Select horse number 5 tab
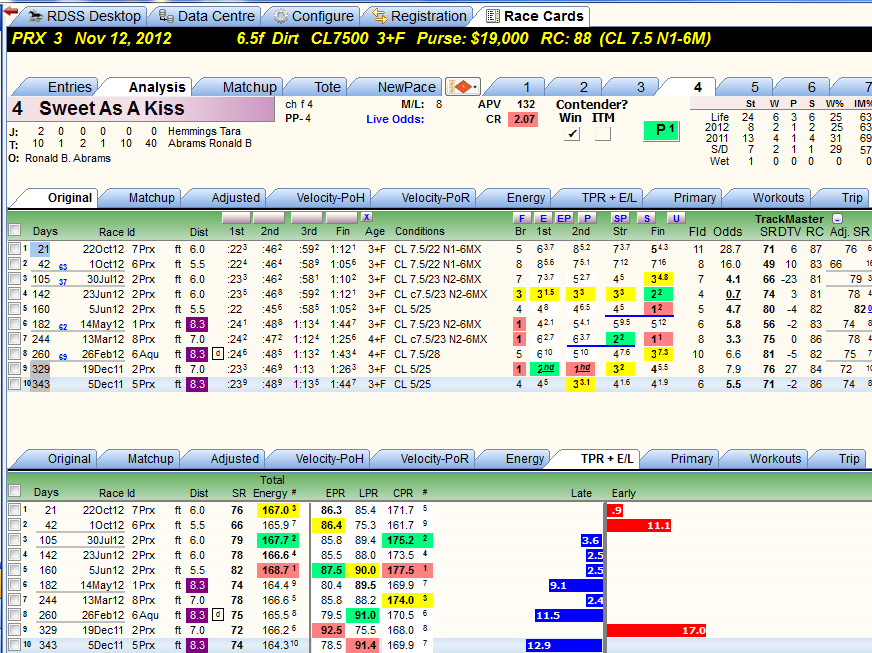Screen dimensions: 872x653 pos(754,87)
